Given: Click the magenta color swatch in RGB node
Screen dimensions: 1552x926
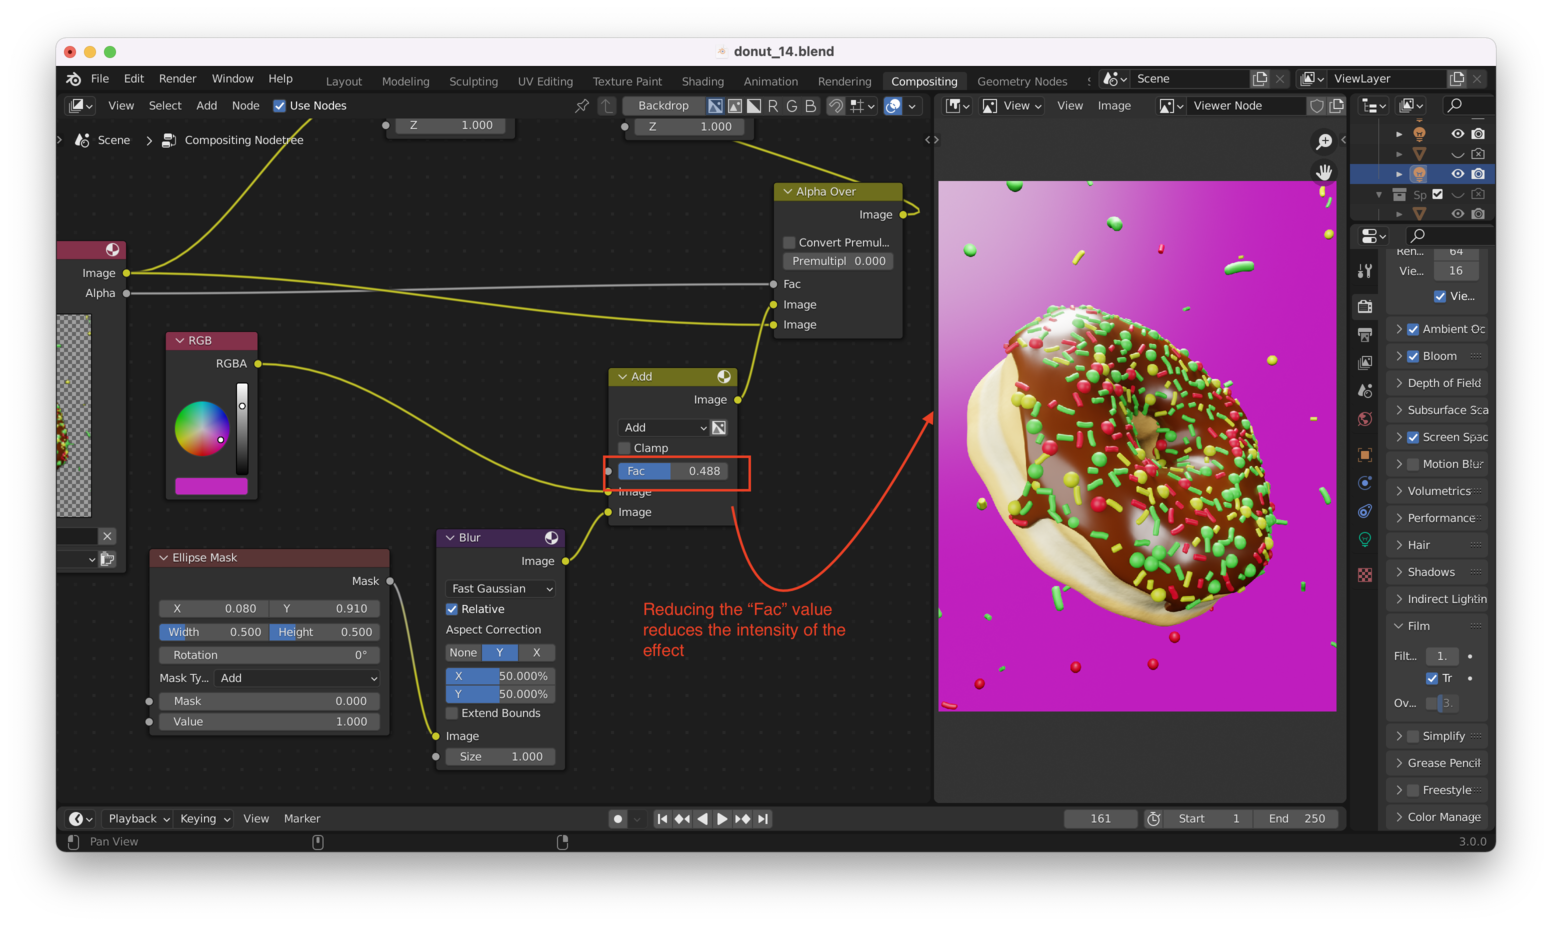Looking at the screenshot, I should [211, 486].
